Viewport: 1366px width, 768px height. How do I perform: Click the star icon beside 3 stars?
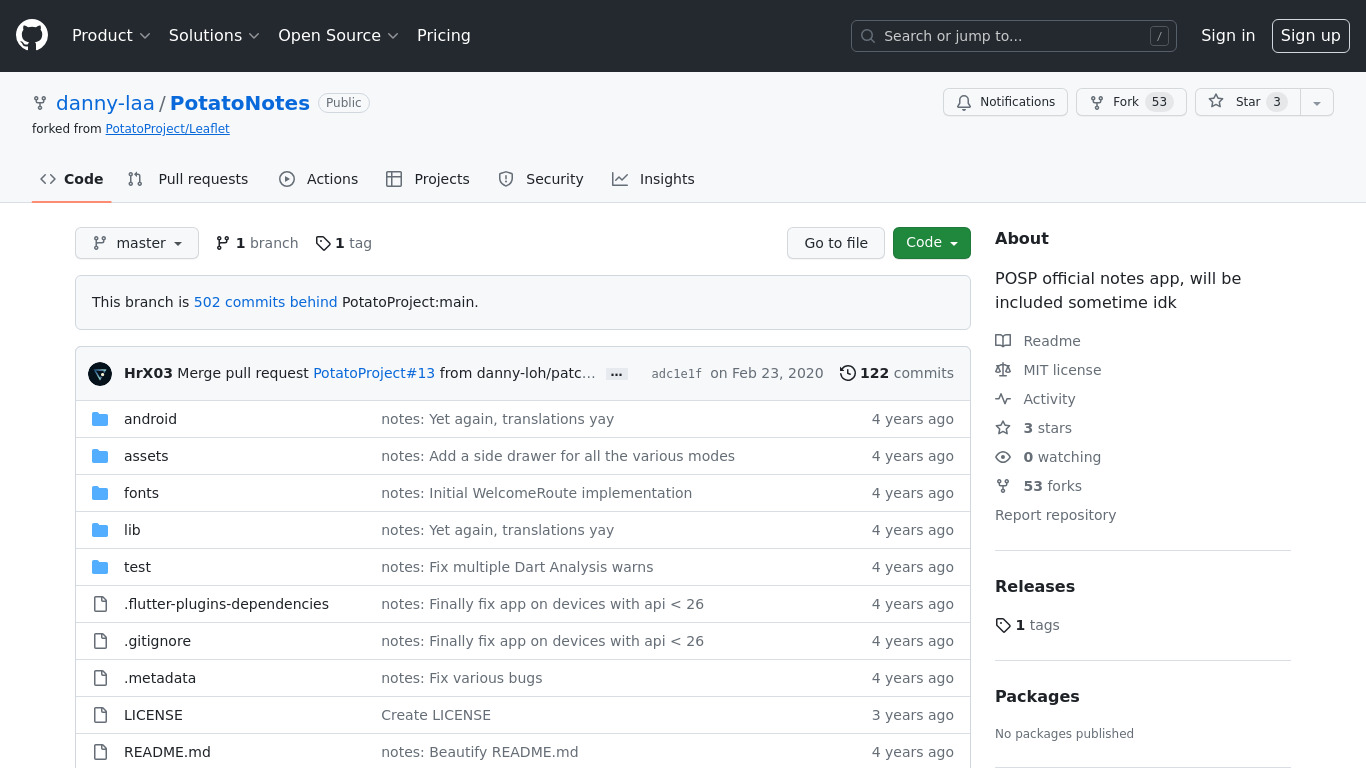click(1003, 428)
